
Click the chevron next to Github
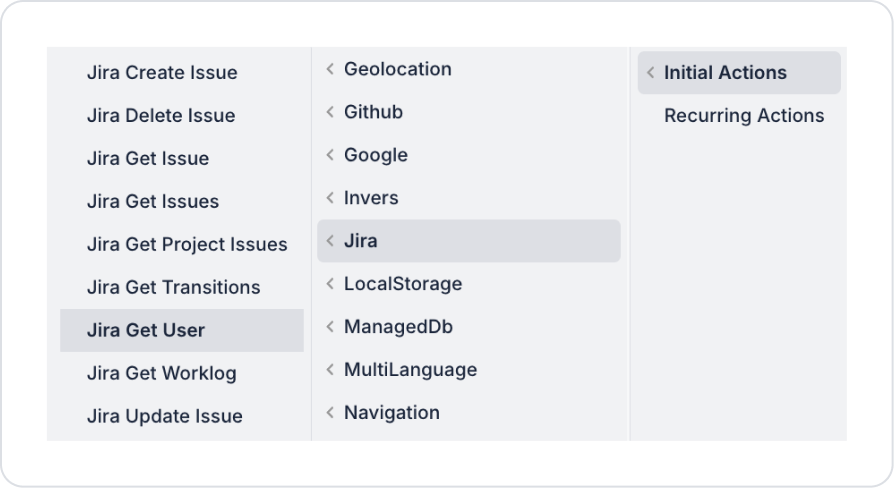330,113
